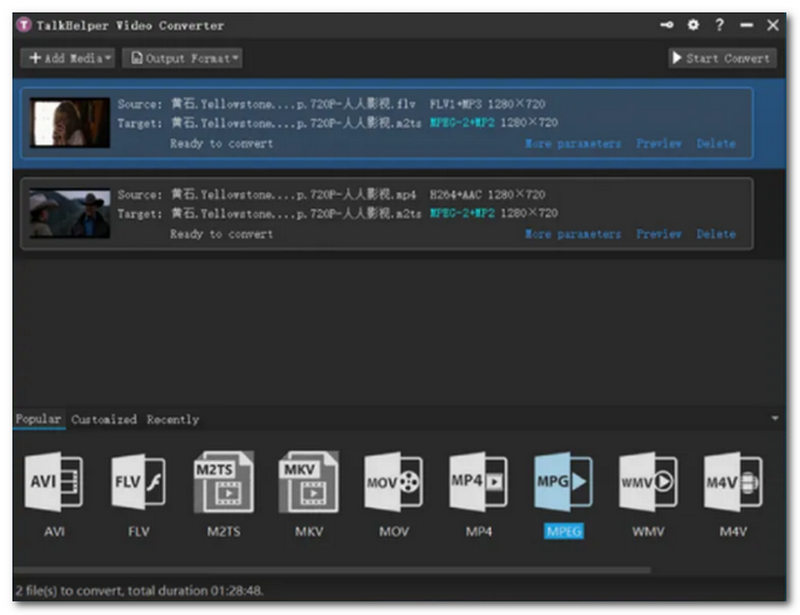
Task: Select the MKV format icon
Action: click(309, 481)
